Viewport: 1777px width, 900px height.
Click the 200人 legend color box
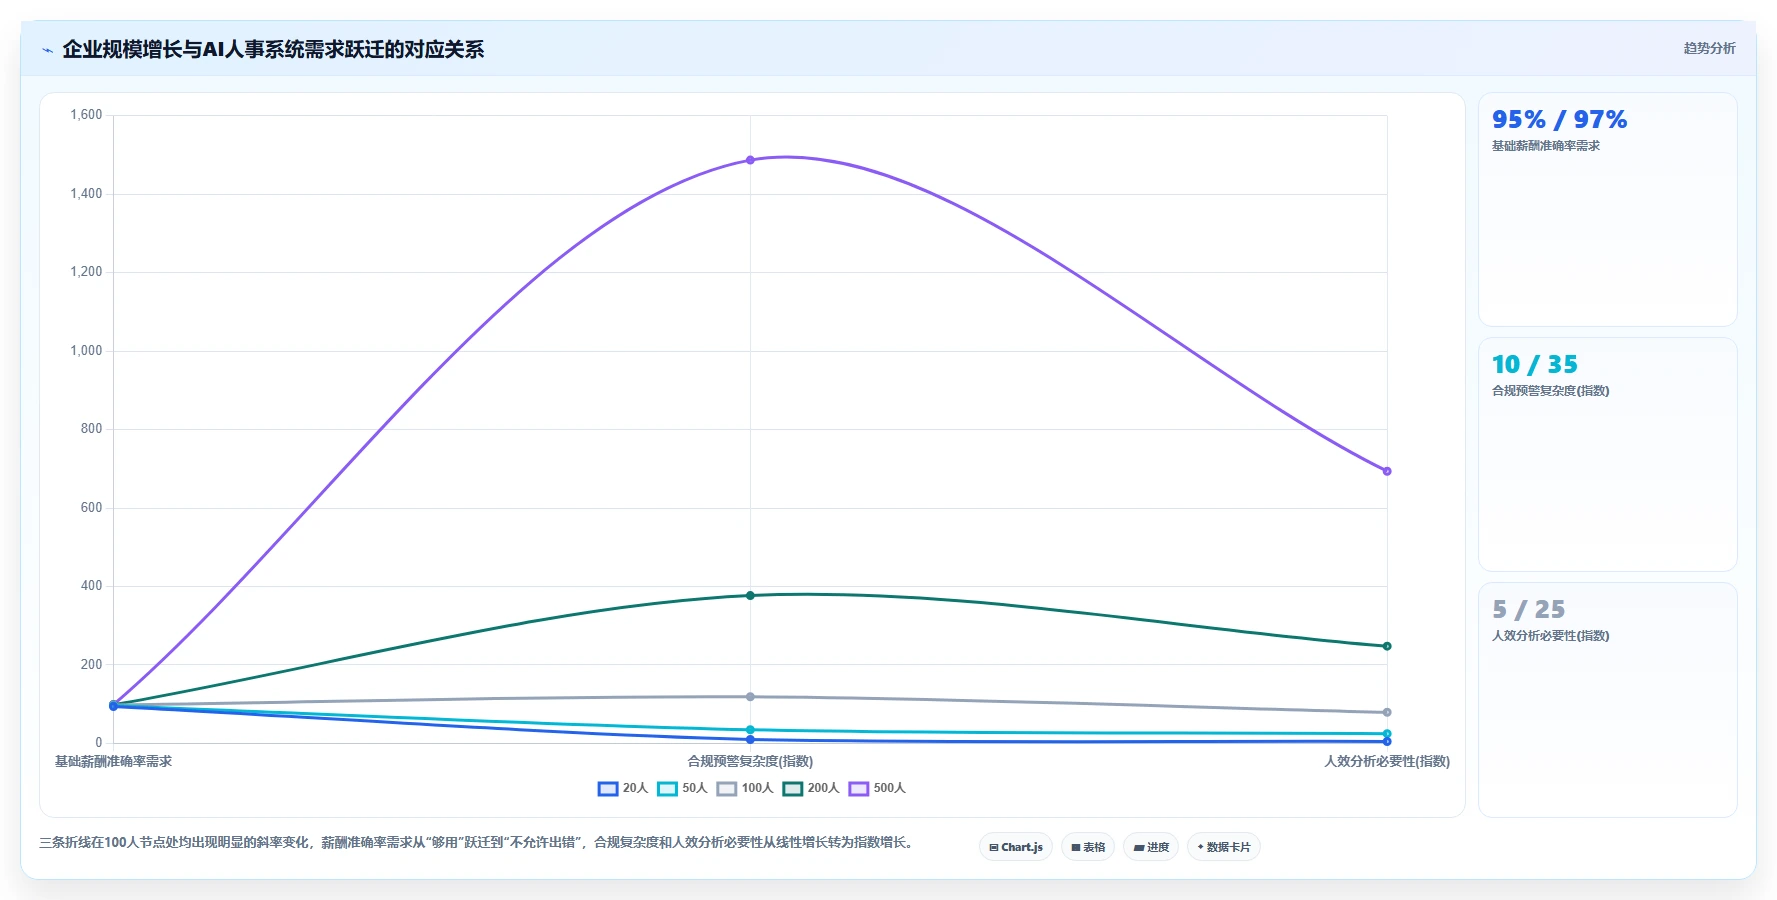coord(793,788)
